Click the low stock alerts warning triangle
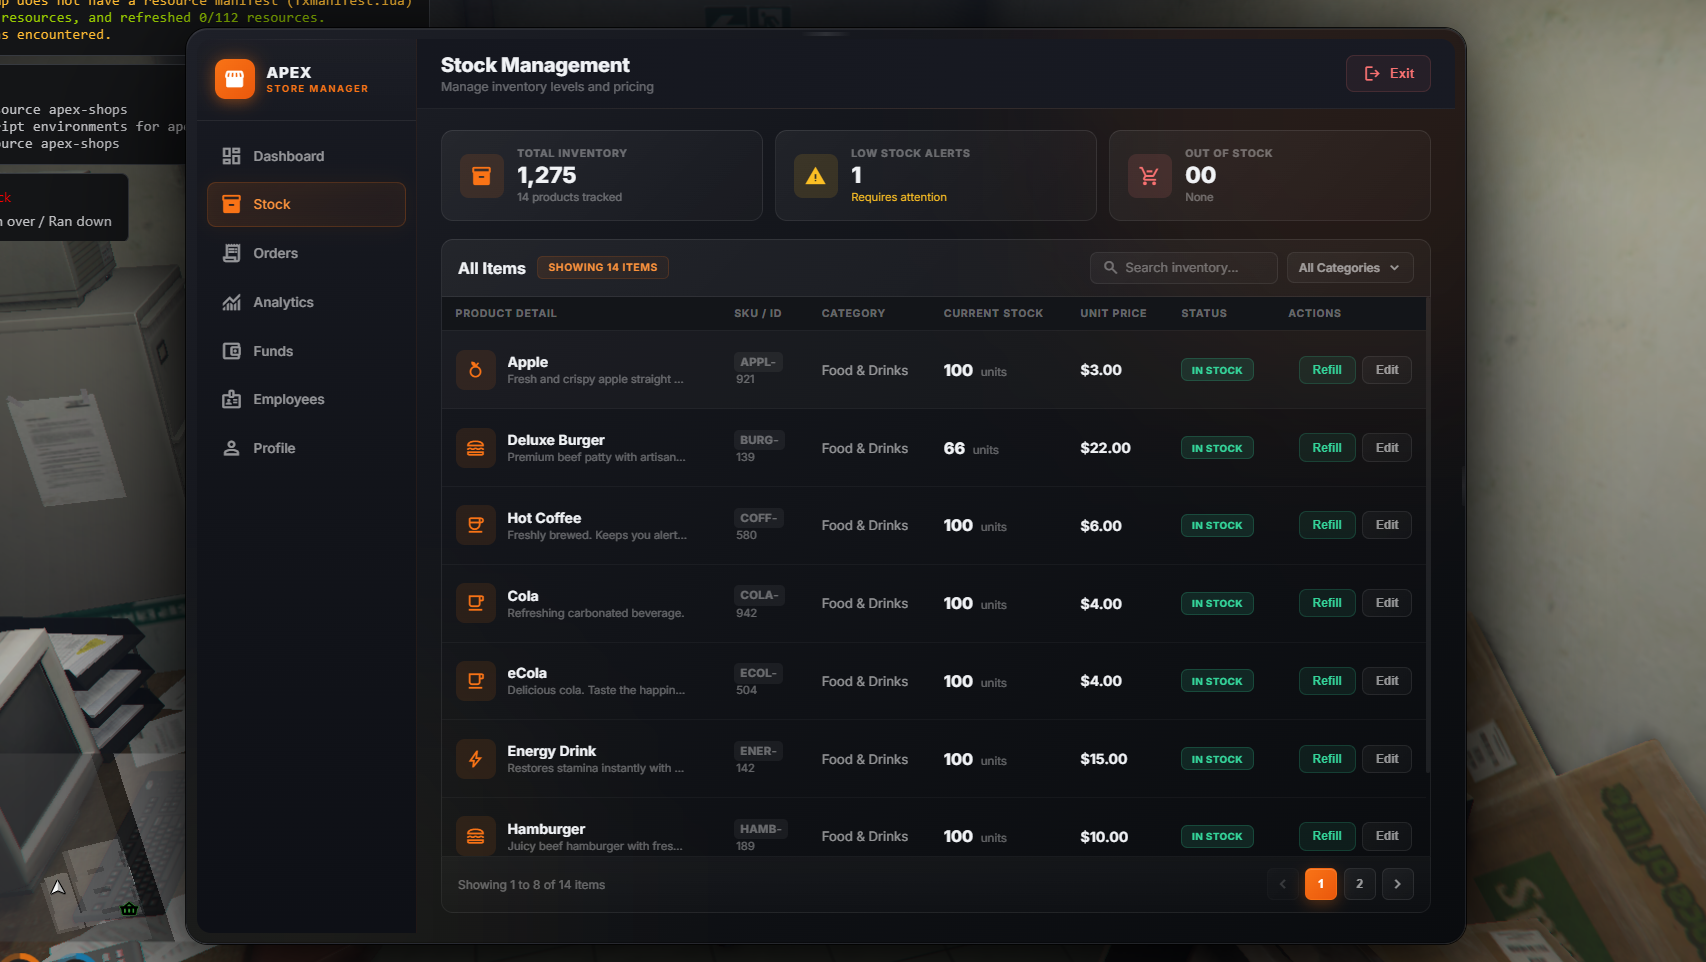The image size is (1706, 962). pos(815,175)
